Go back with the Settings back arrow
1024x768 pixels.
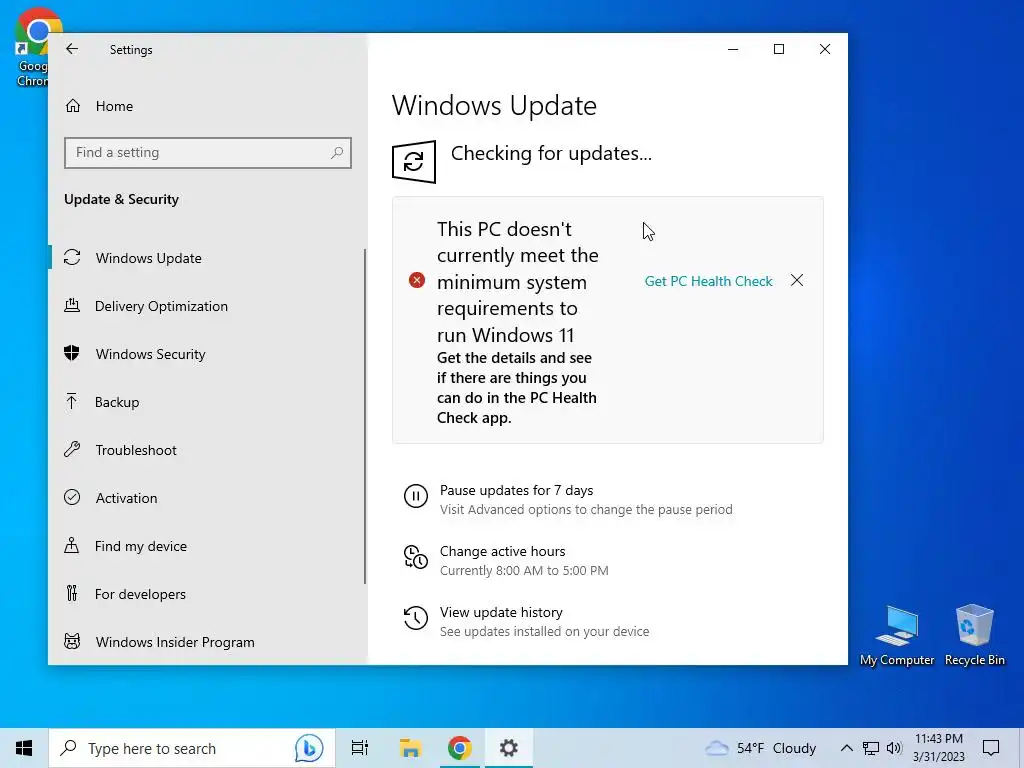pyautogui.click(x=72, y=49)
